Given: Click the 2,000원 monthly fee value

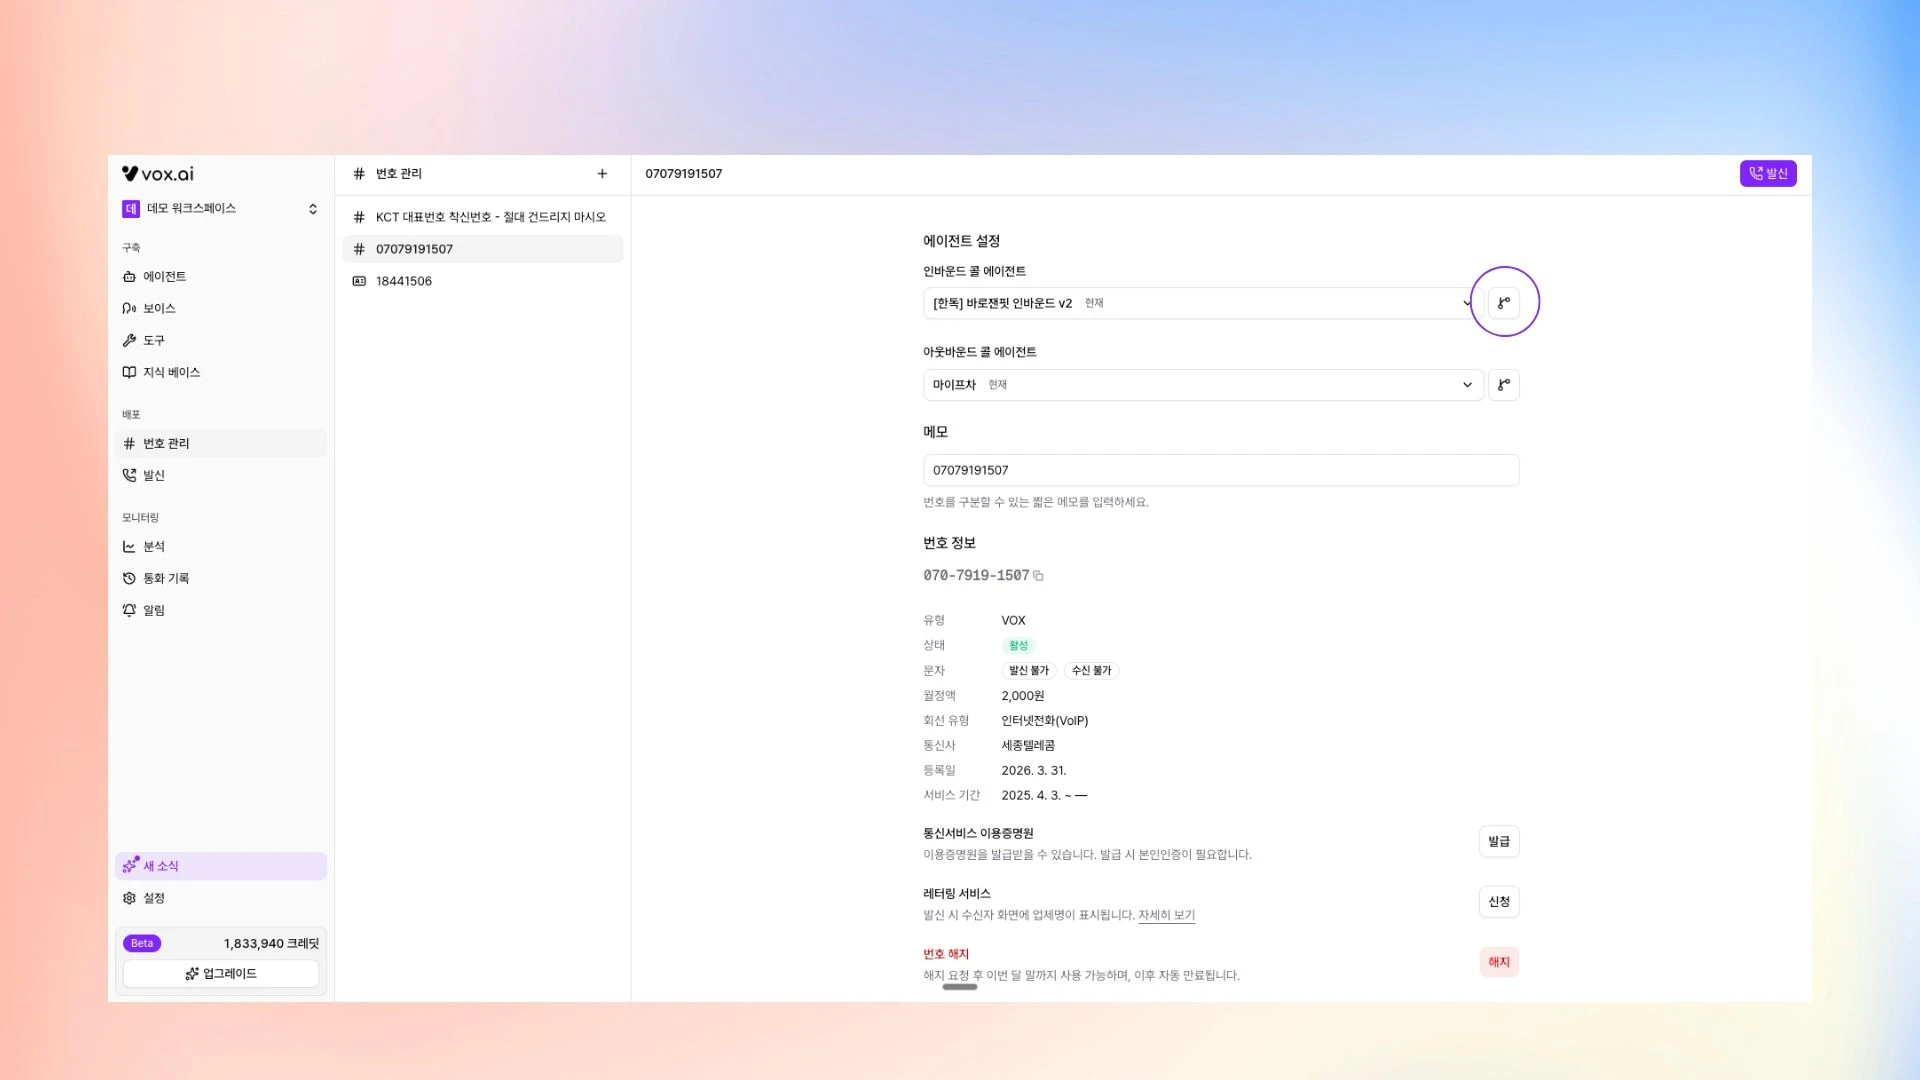Looking at the screenshot, I should [x=1022, y=696].
